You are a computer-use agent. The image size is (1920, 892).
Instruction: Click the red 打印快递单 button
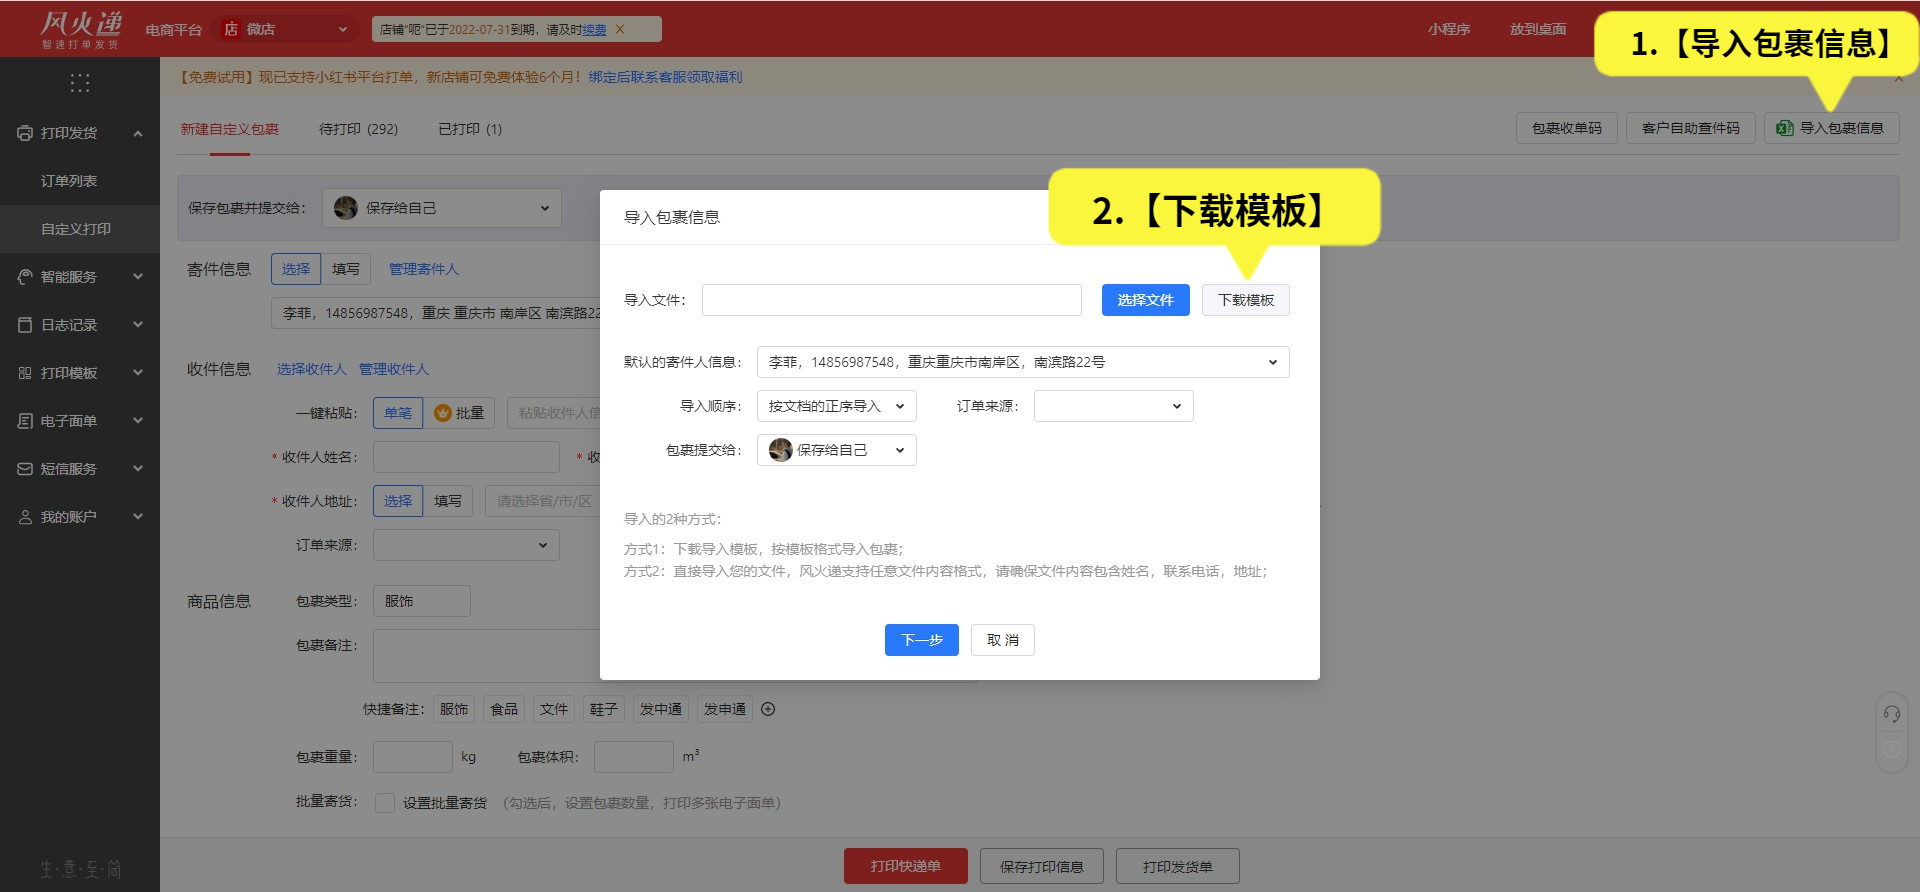pos(906,866)
